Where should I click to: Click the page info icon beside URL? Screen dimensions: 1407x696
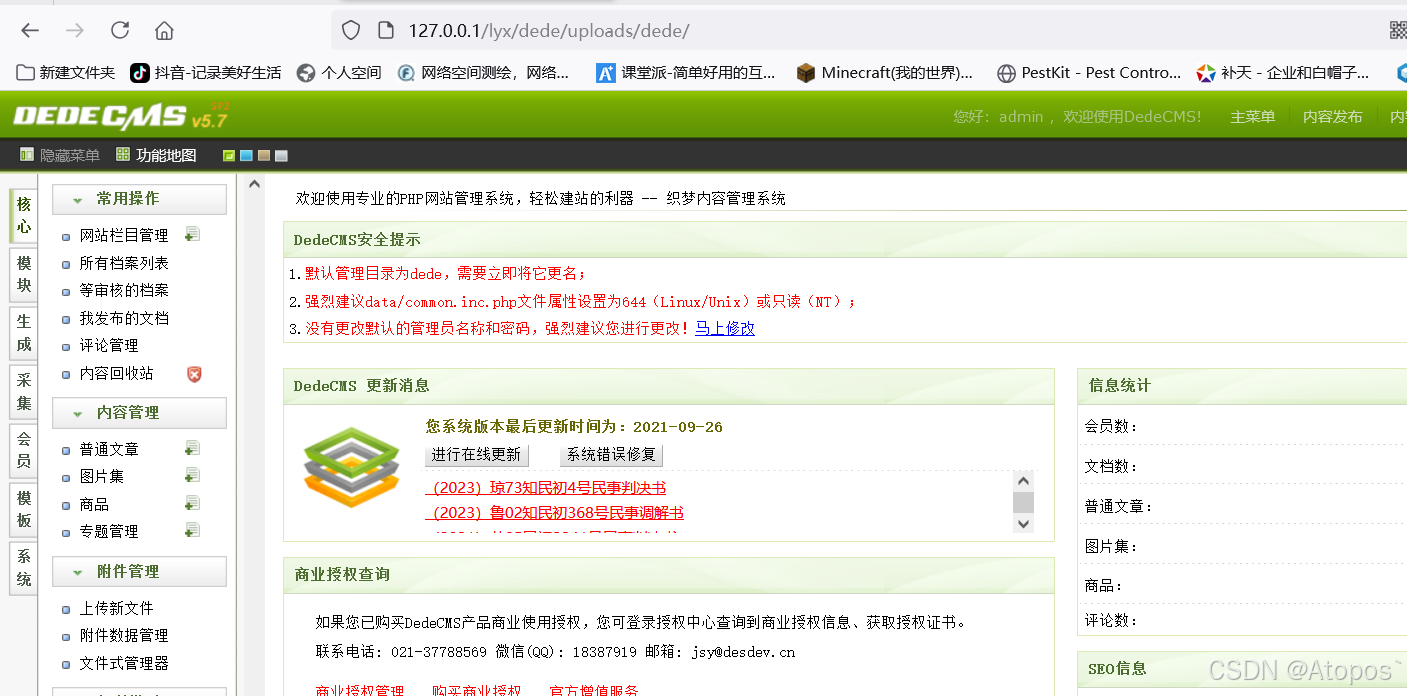386,31
